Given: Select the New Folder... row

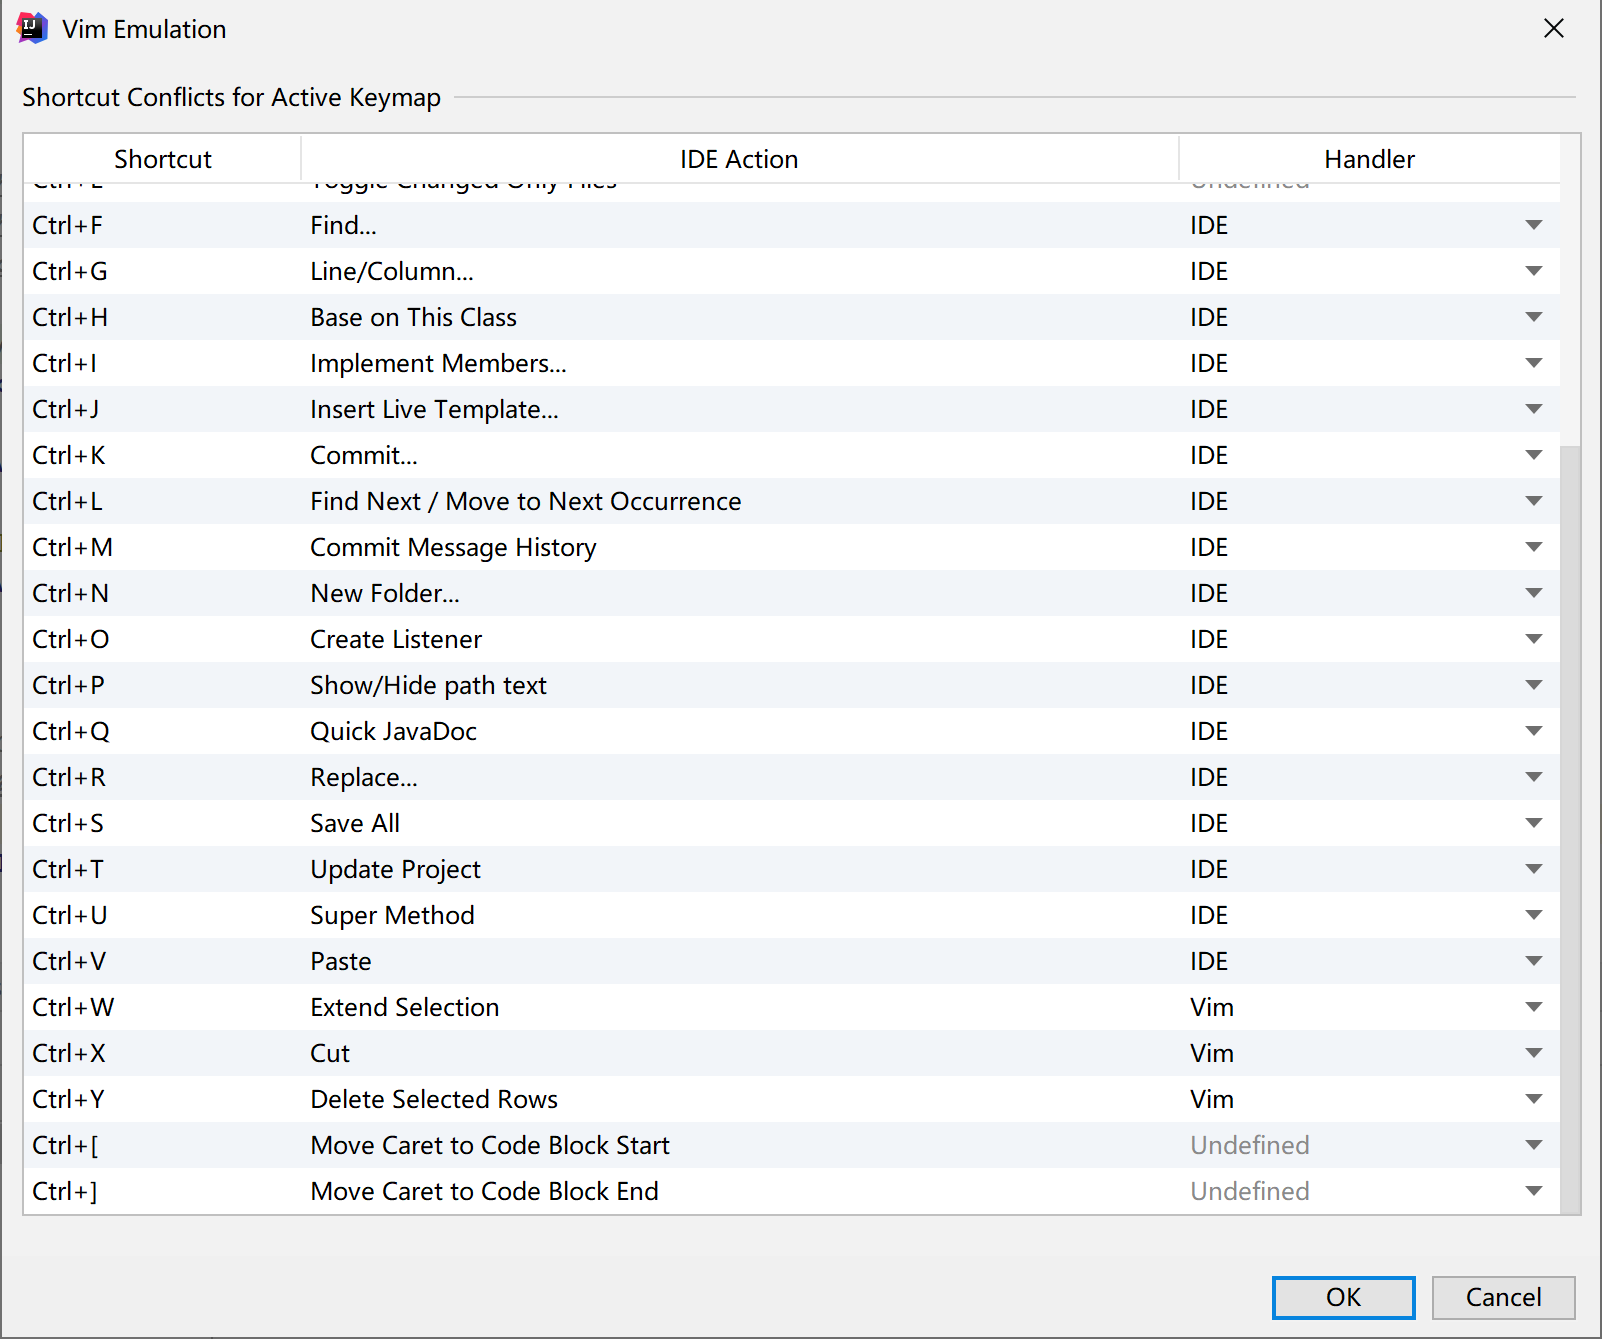Looking at the screenshot, I should click(792, 593).
